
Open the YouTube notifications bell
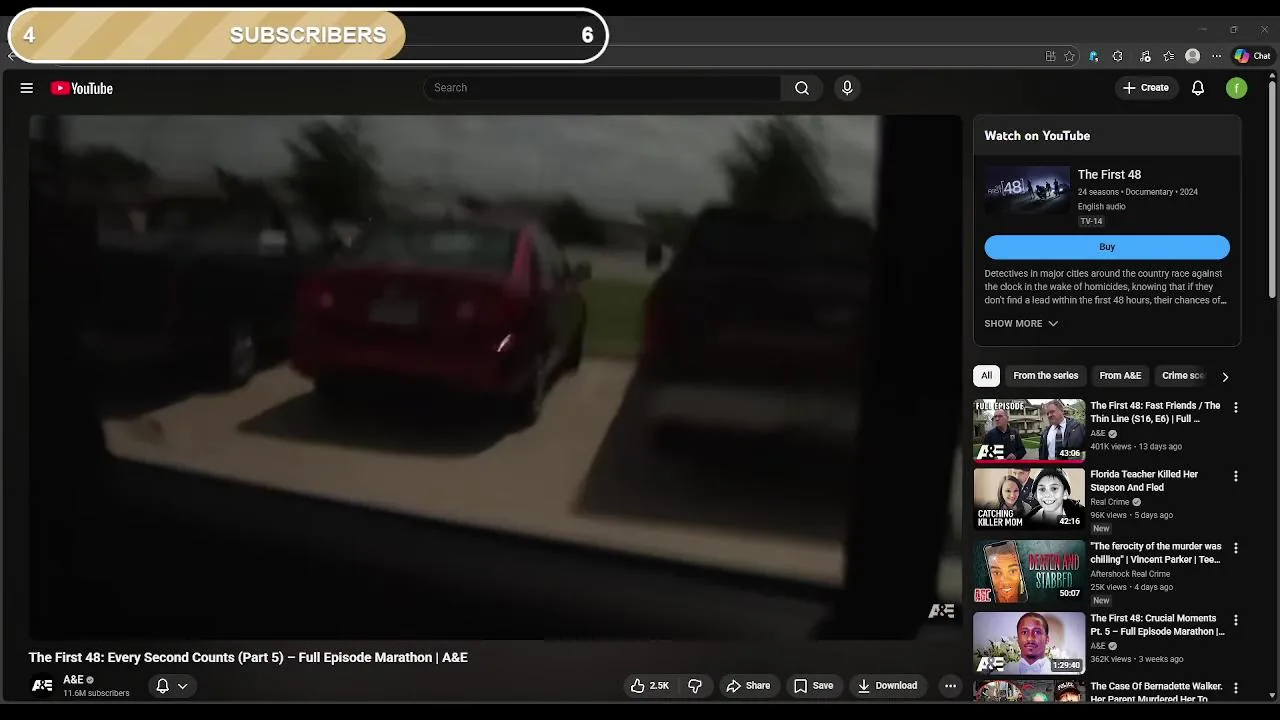pos(1198,88)
